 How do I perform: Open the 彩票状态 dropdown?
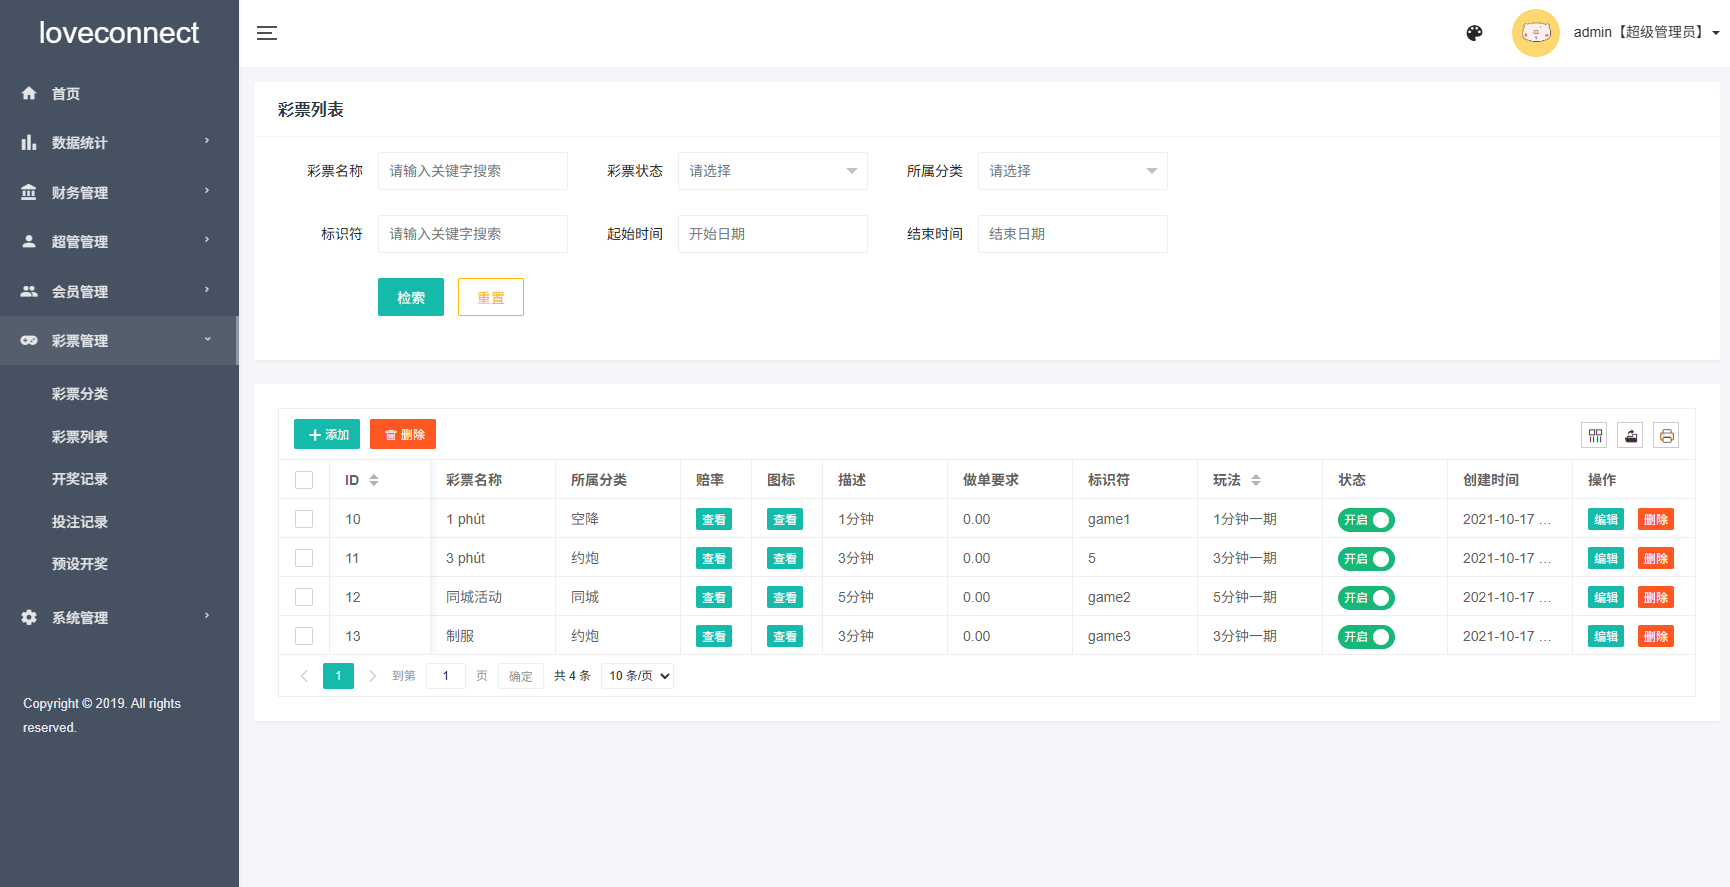click(x=772, y=171)
